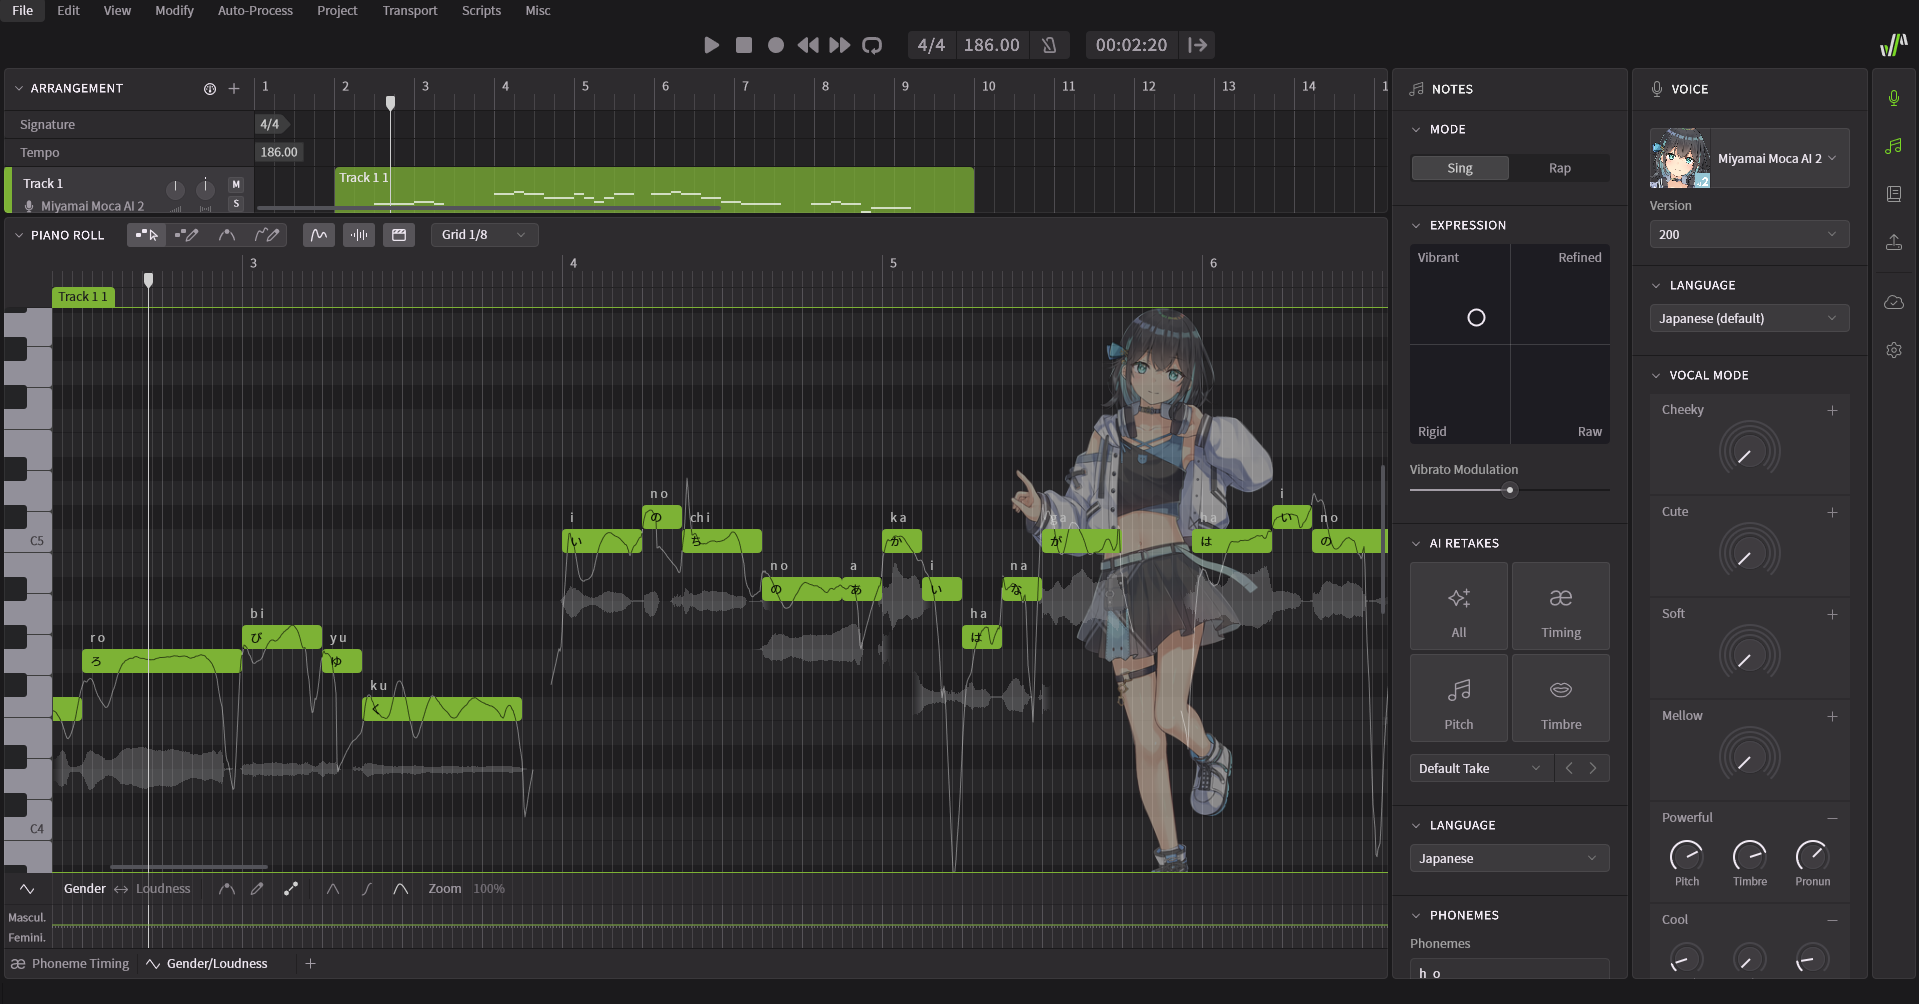The height and width of the screenshot is (1004, 1919).
Task: Go to previous take arrow
Action: [x=1569, y=768]
